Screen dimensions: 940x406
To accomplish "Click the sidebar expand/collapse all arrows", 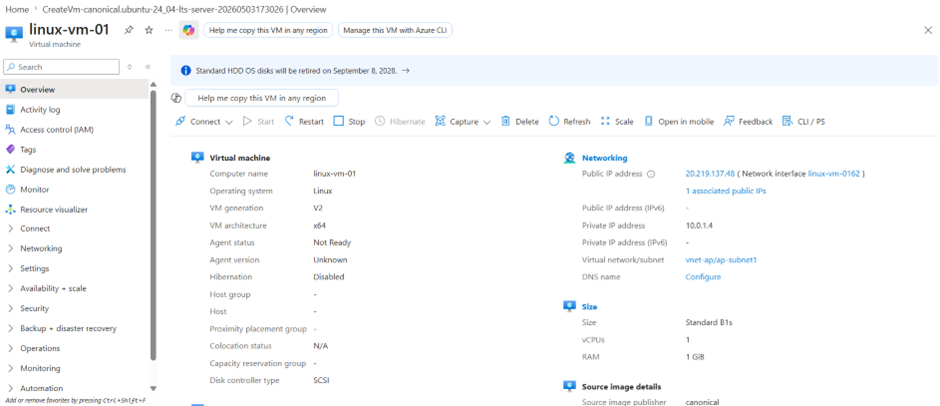I will coord(129,67).
